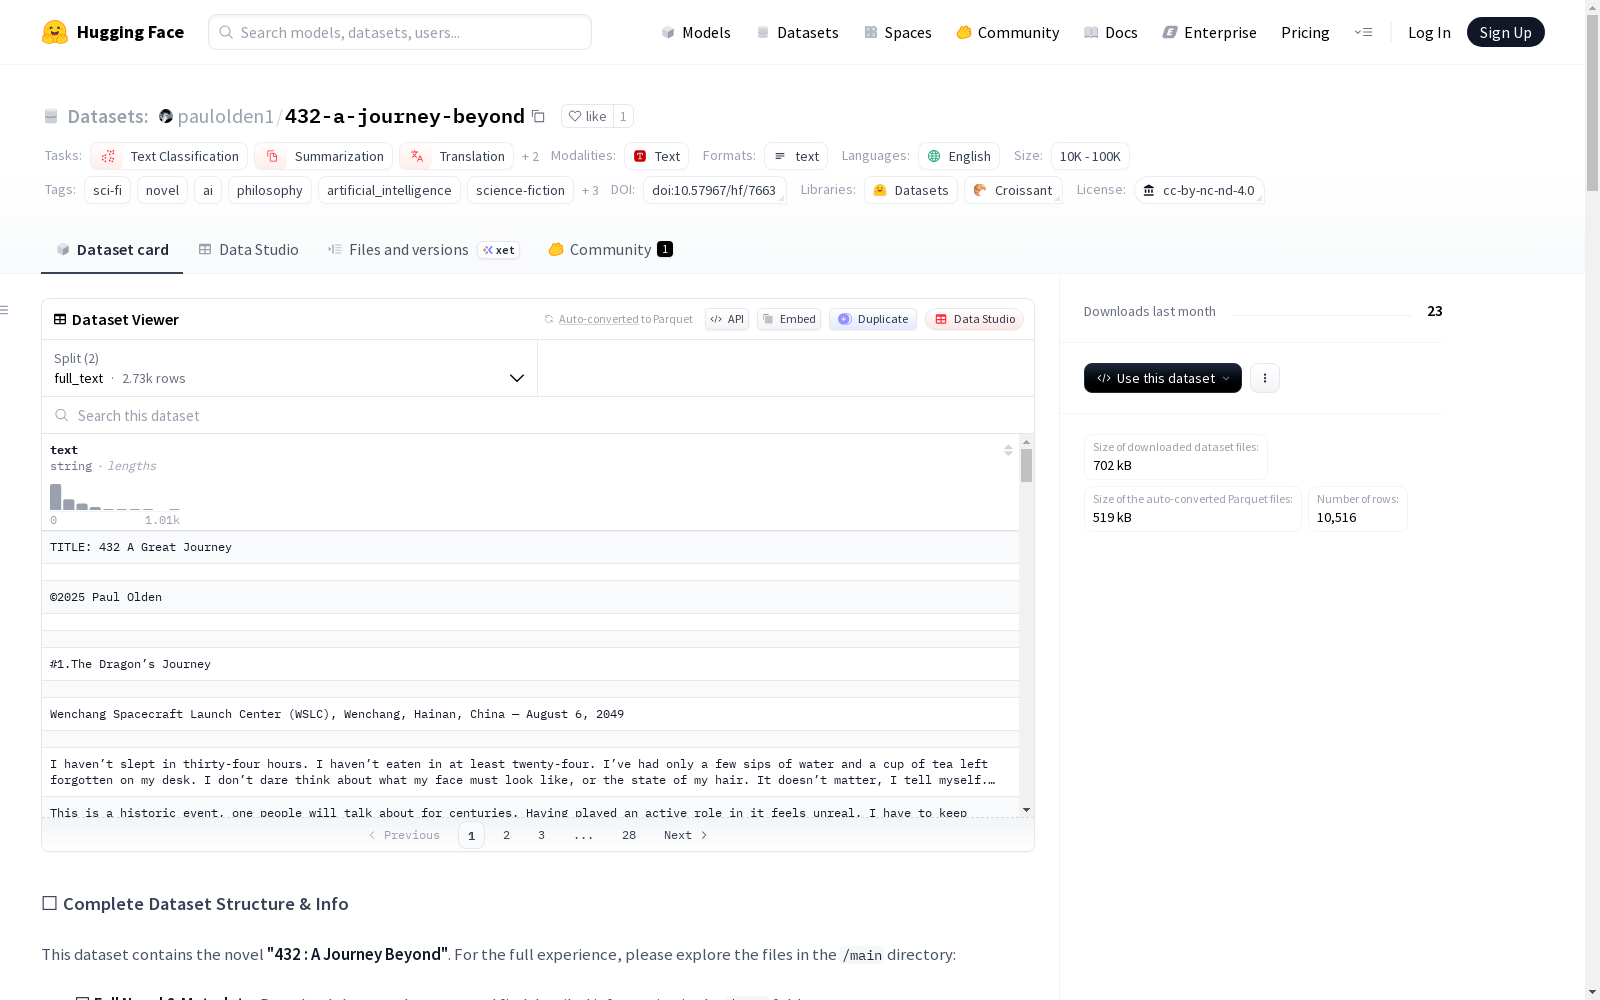
Task: Focus the main search models field
Action: 400,32
